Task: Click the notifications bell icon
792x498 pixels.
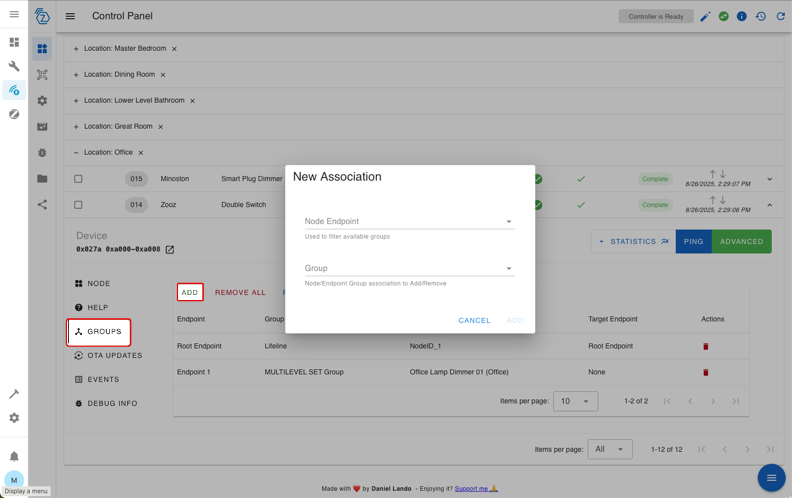Action: click(14, 456)
